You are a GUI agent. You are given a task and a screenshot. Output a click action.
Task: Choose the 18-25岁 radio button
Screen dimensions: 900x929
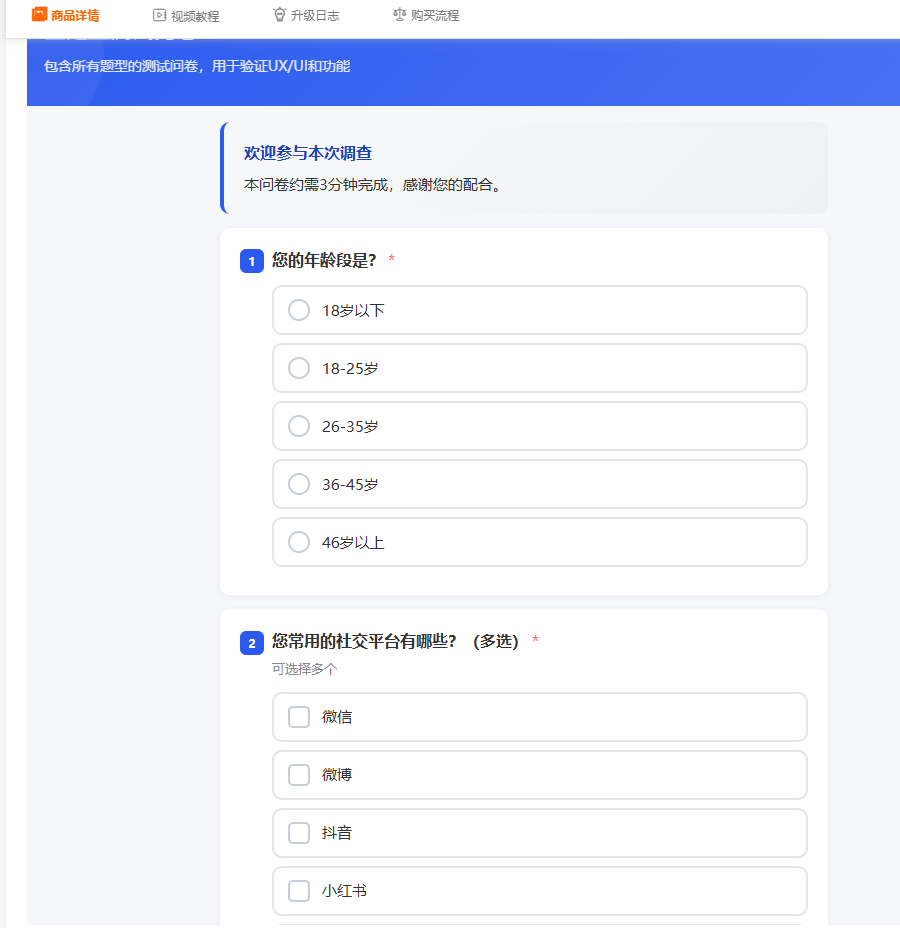tap(299, 368)
